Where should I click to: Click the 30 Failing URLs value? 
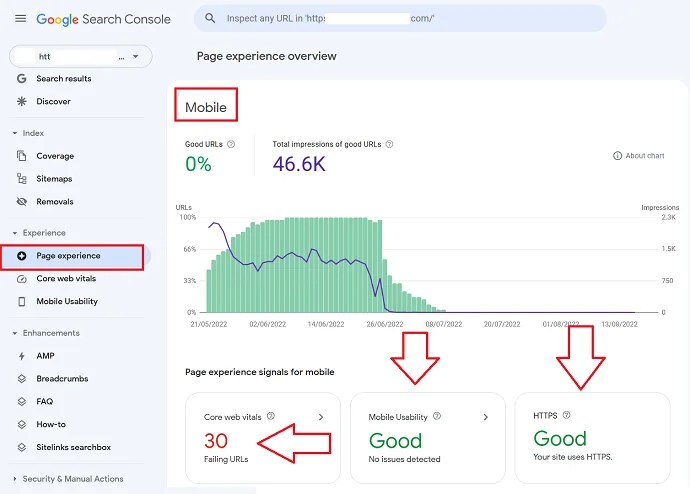click(216, 441)
